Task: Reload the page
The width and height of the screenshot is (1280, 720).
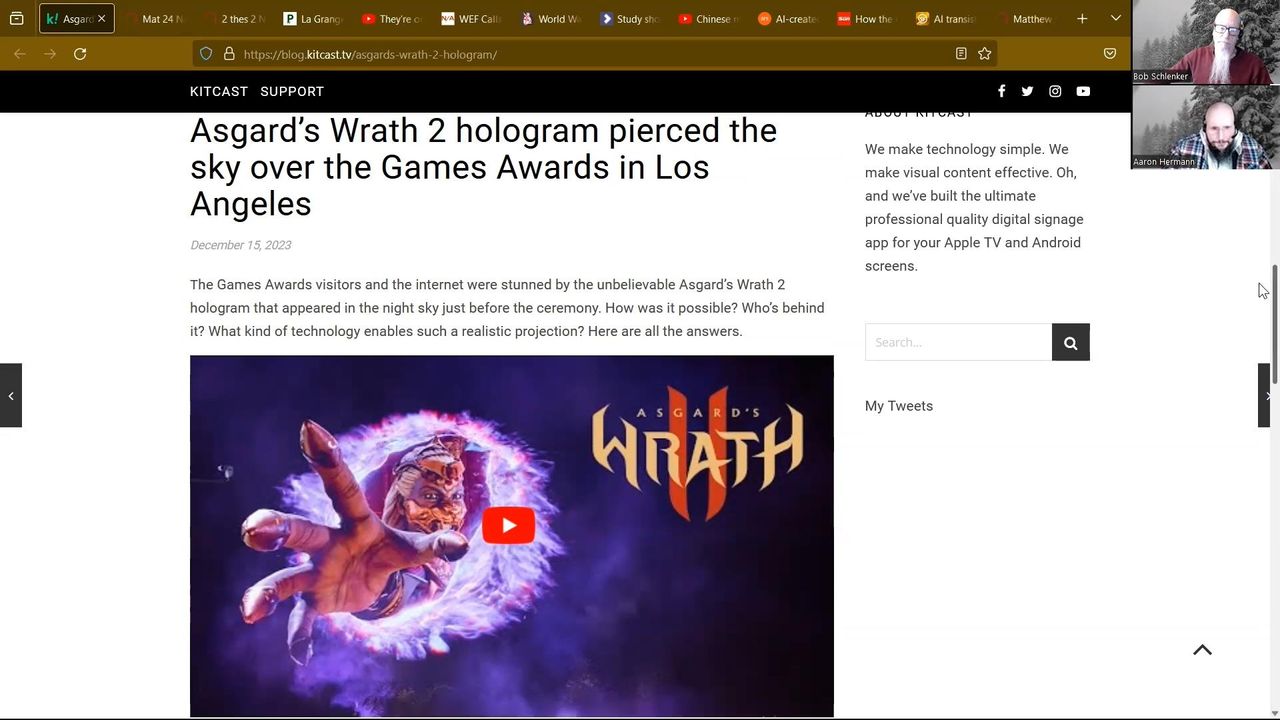Action: click(80, 54)
